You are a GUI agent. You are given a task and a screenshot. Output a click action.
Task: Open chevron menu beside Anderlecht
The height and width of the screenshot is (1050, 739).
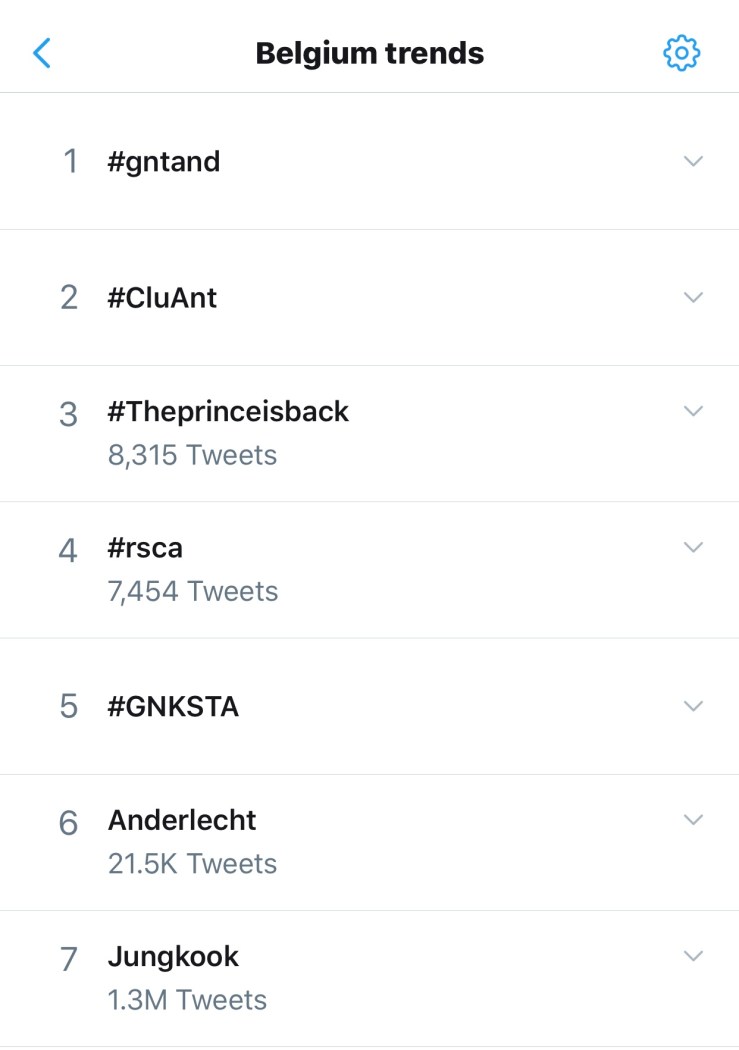[693, 820]
